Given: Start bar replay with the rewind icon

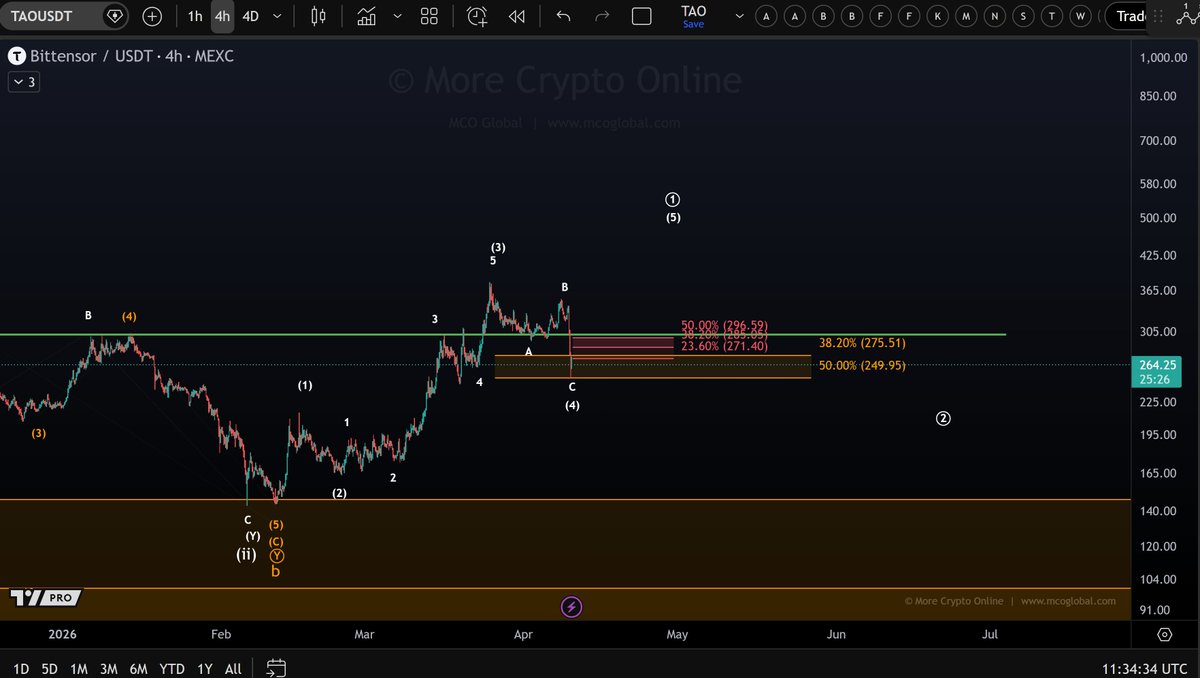Looking at the screenshot, I should 516,16.
